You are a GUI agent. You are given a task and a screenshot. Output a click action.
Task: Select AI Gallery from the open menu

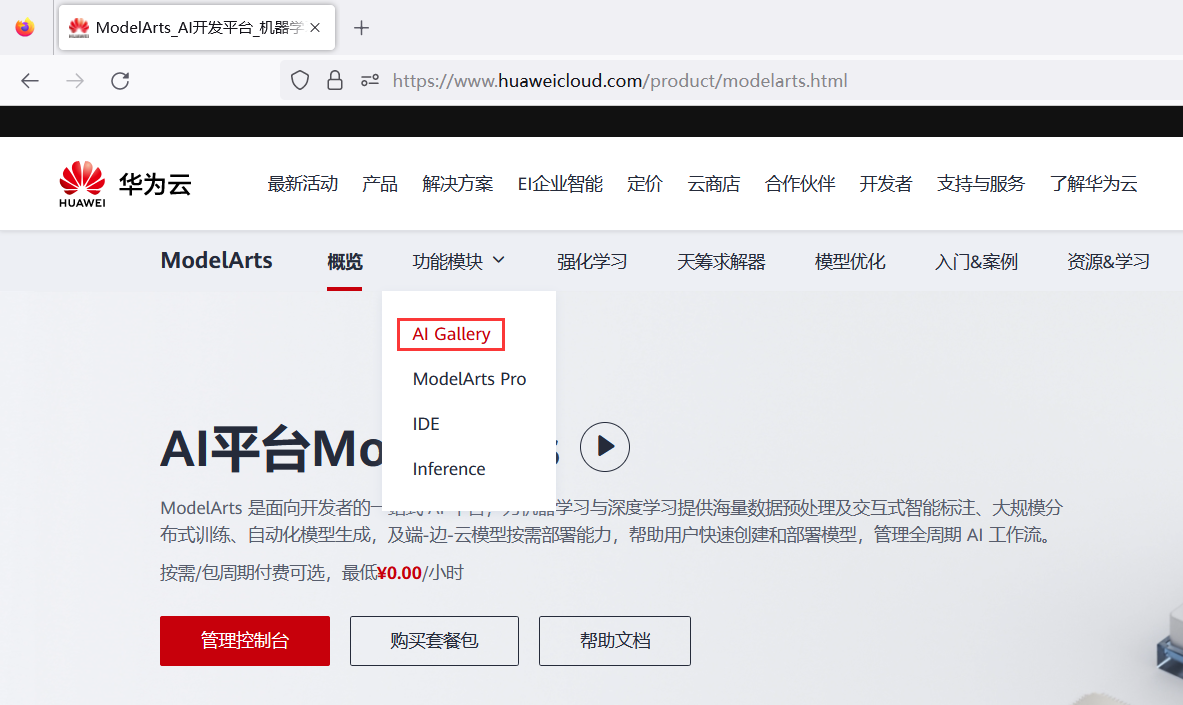[x=450, y=334]
